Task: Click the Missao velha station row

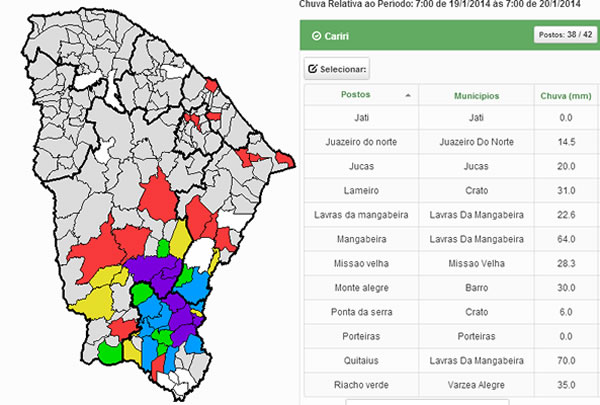Action: 362,263
